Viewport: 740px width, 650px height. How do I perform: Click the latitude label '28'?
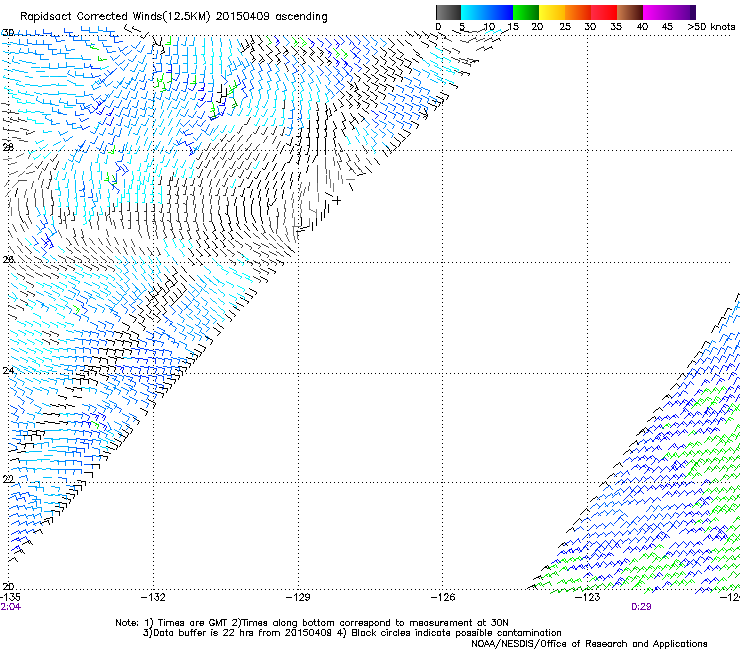click(x=8, y=147)
